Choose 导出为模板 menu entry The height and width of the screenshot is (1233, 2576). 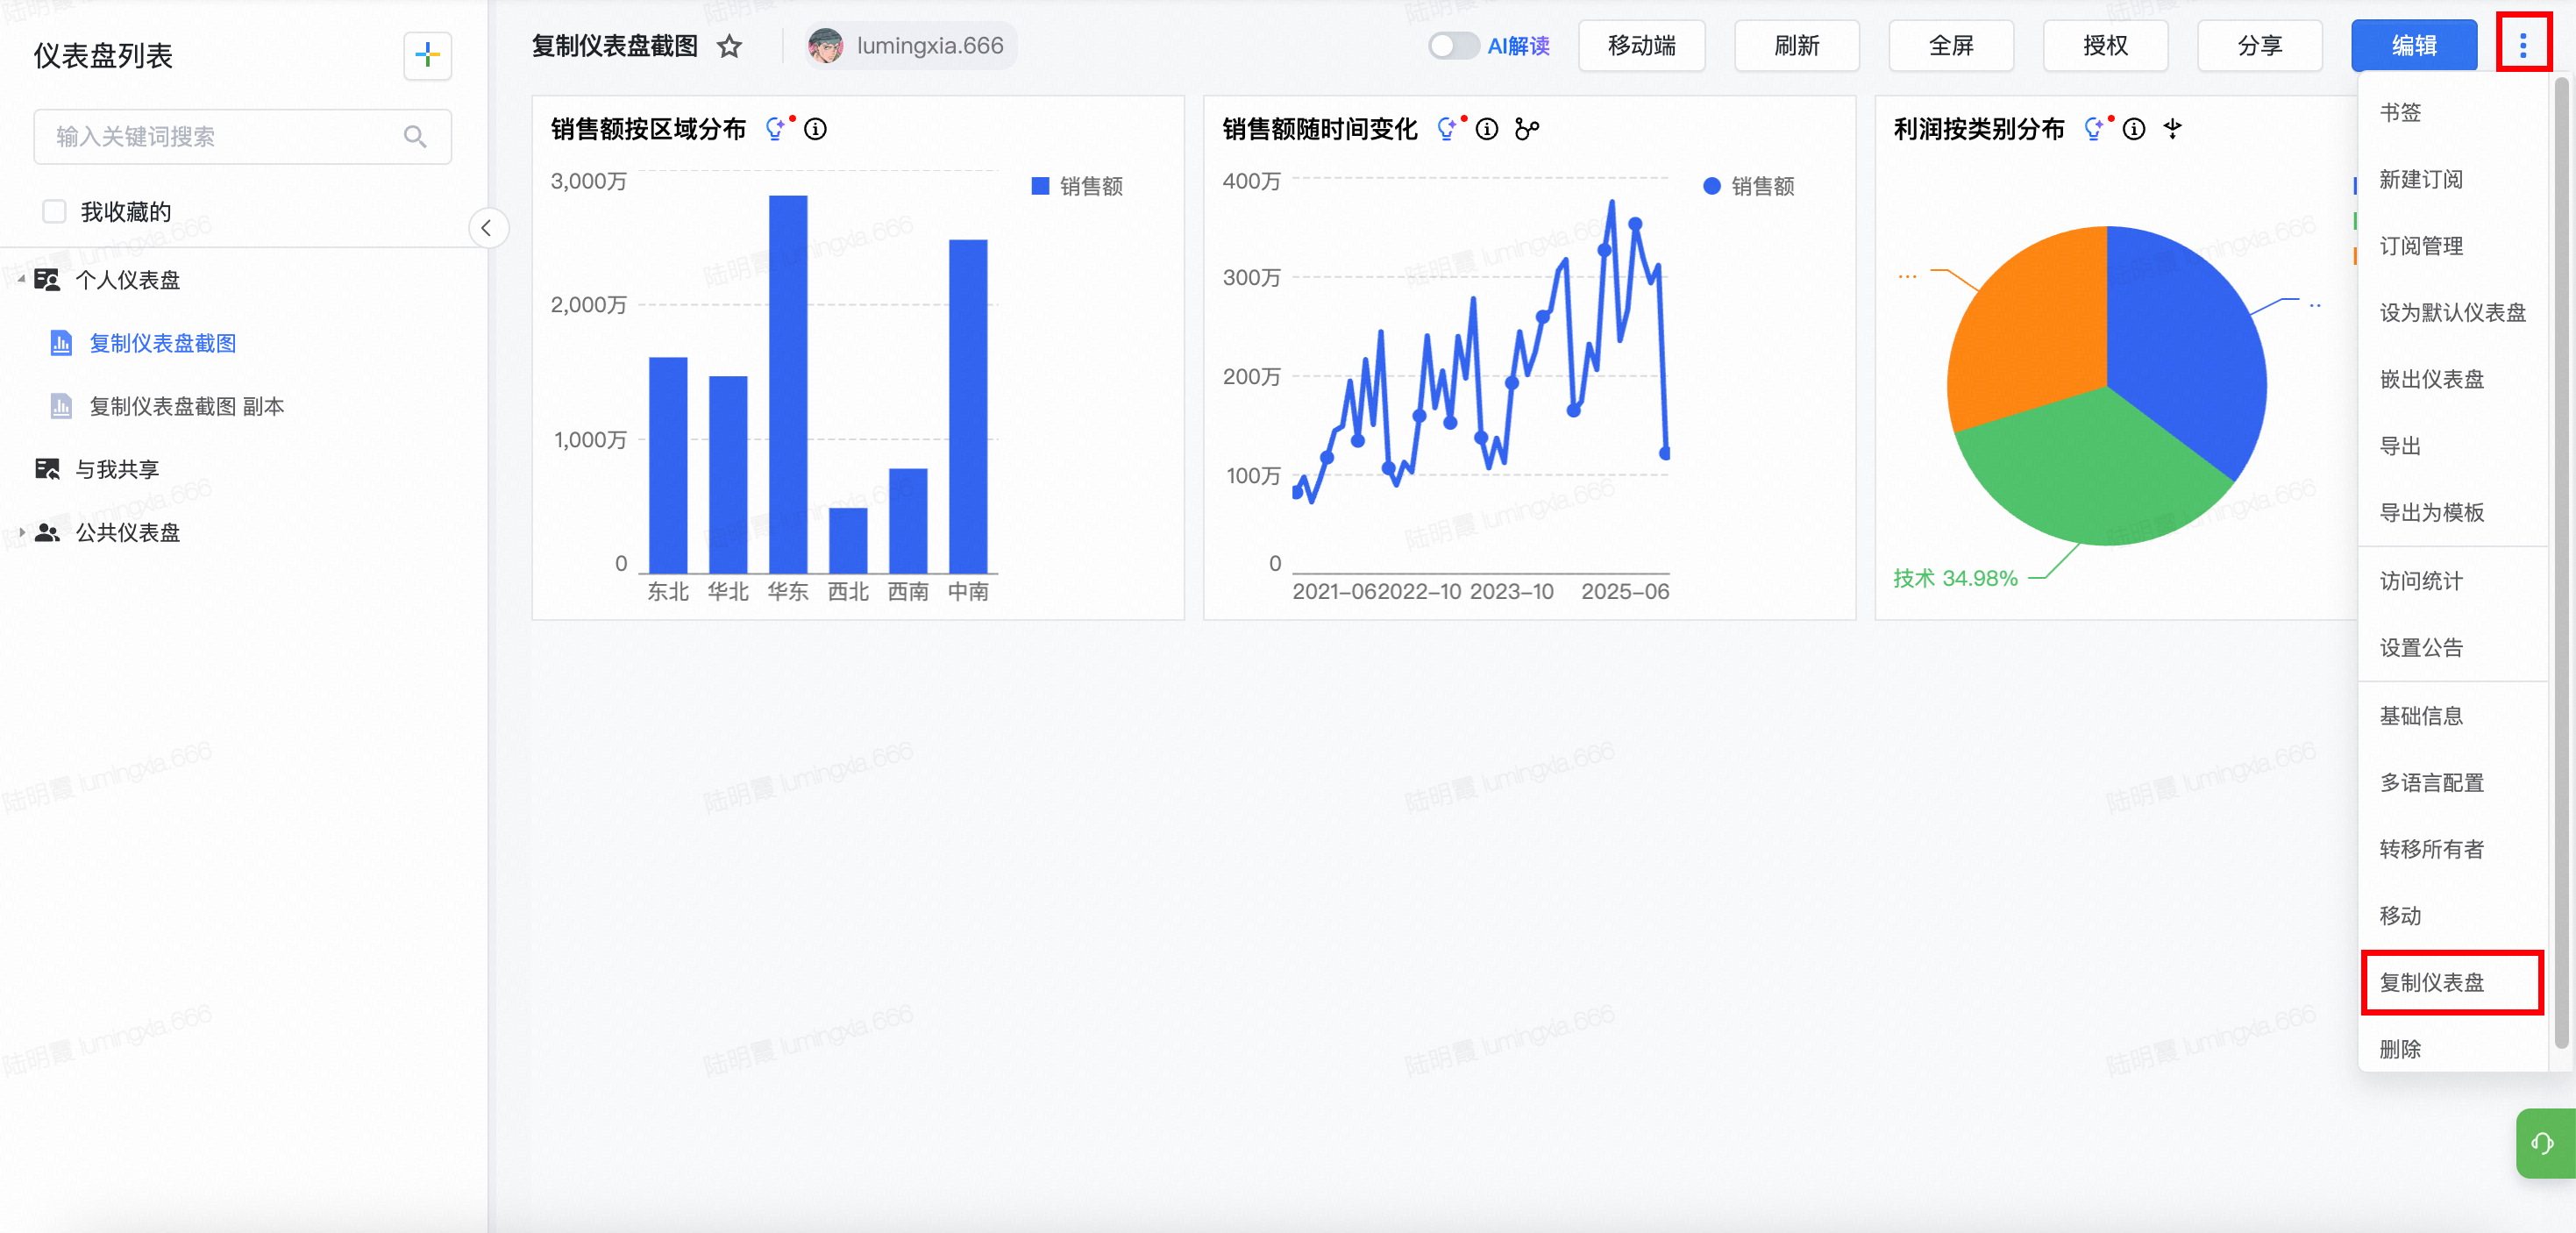[2431, 513]
